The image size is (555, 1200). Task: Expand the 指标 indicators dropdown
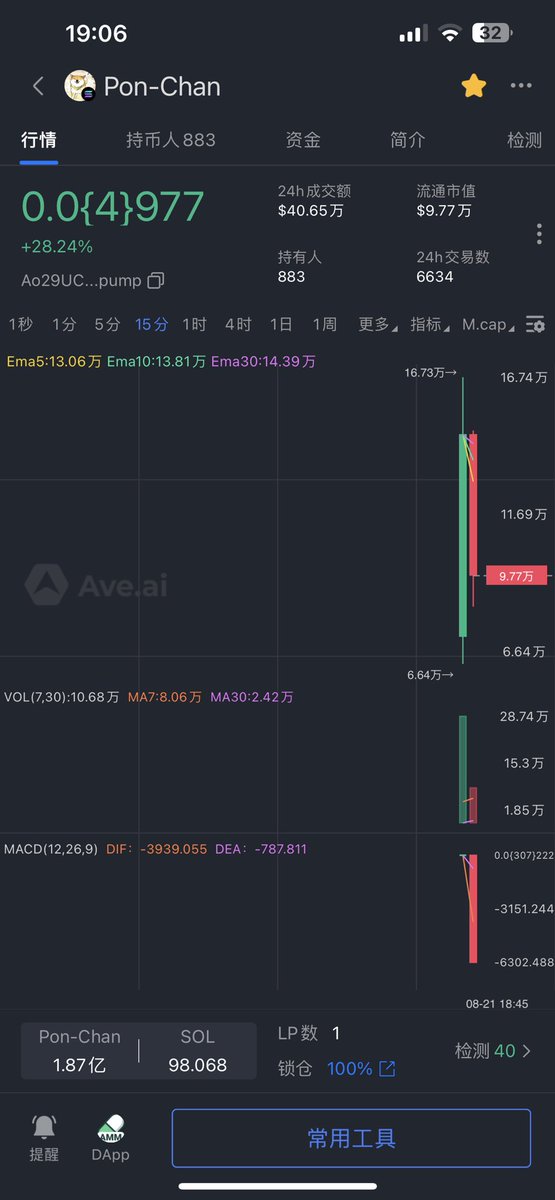click(x=431, y=325)
